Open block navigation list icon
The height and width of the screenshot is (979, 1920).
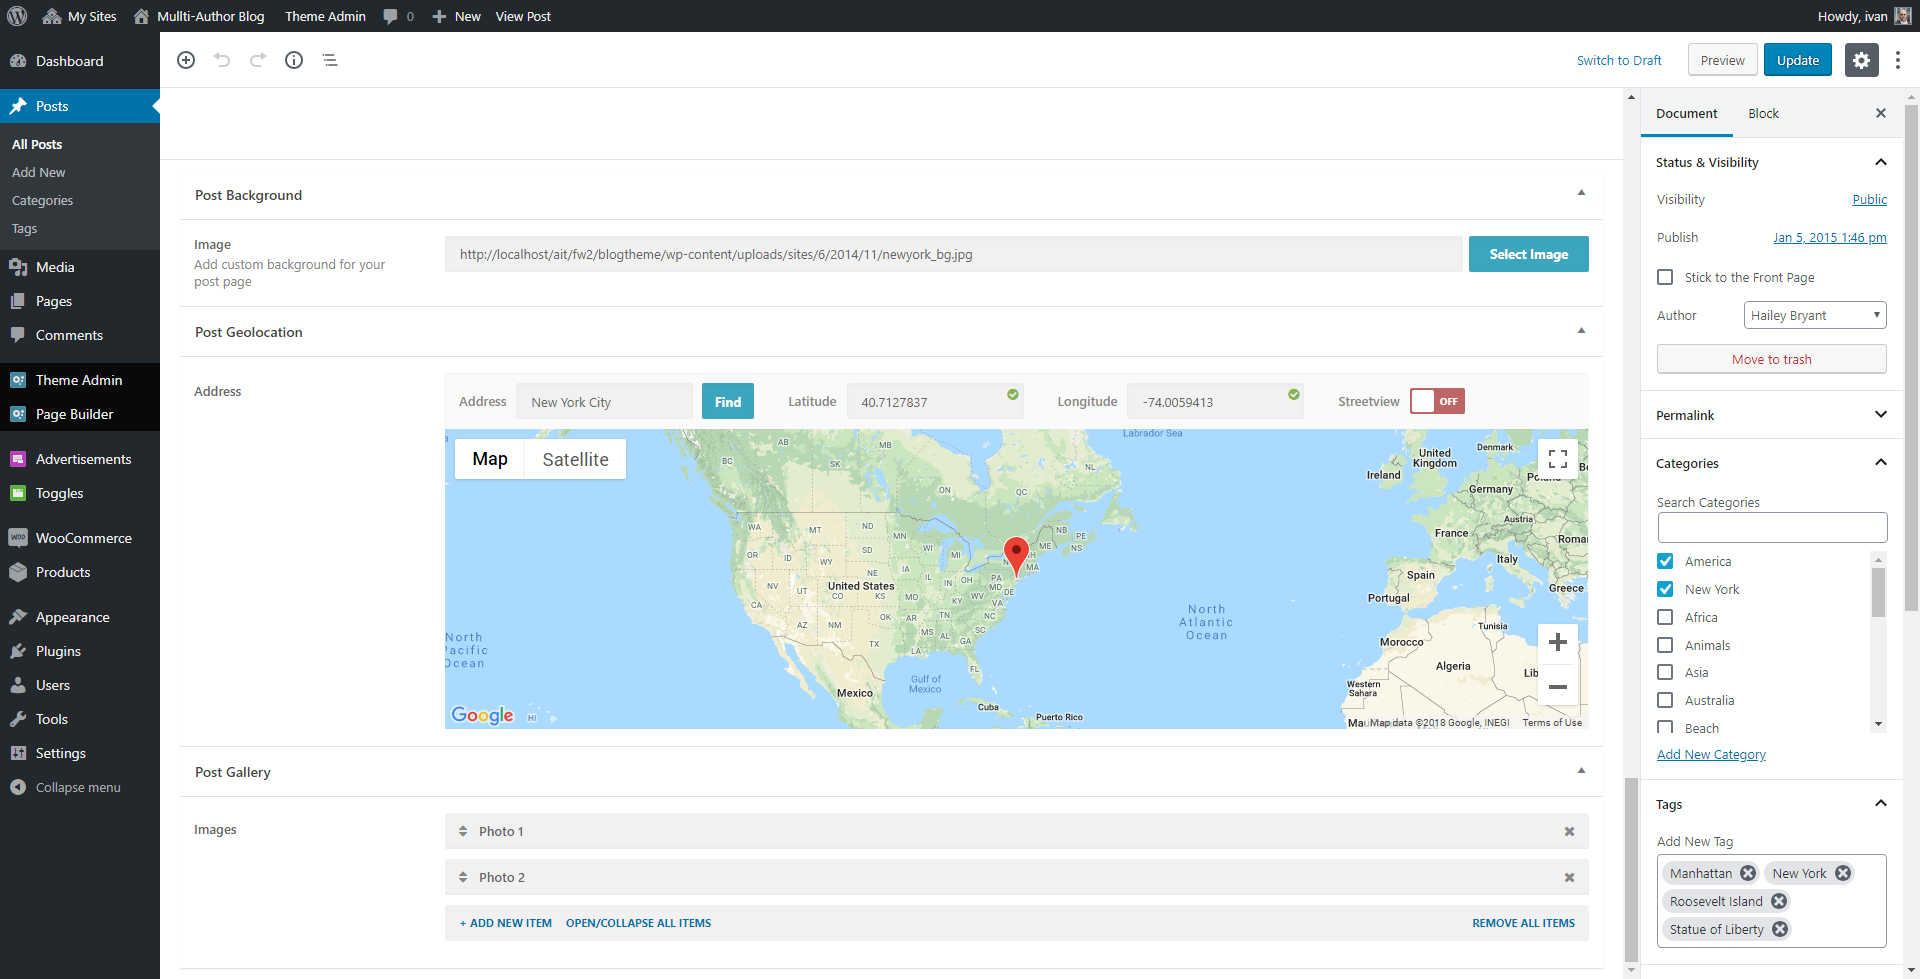point(330,60)
